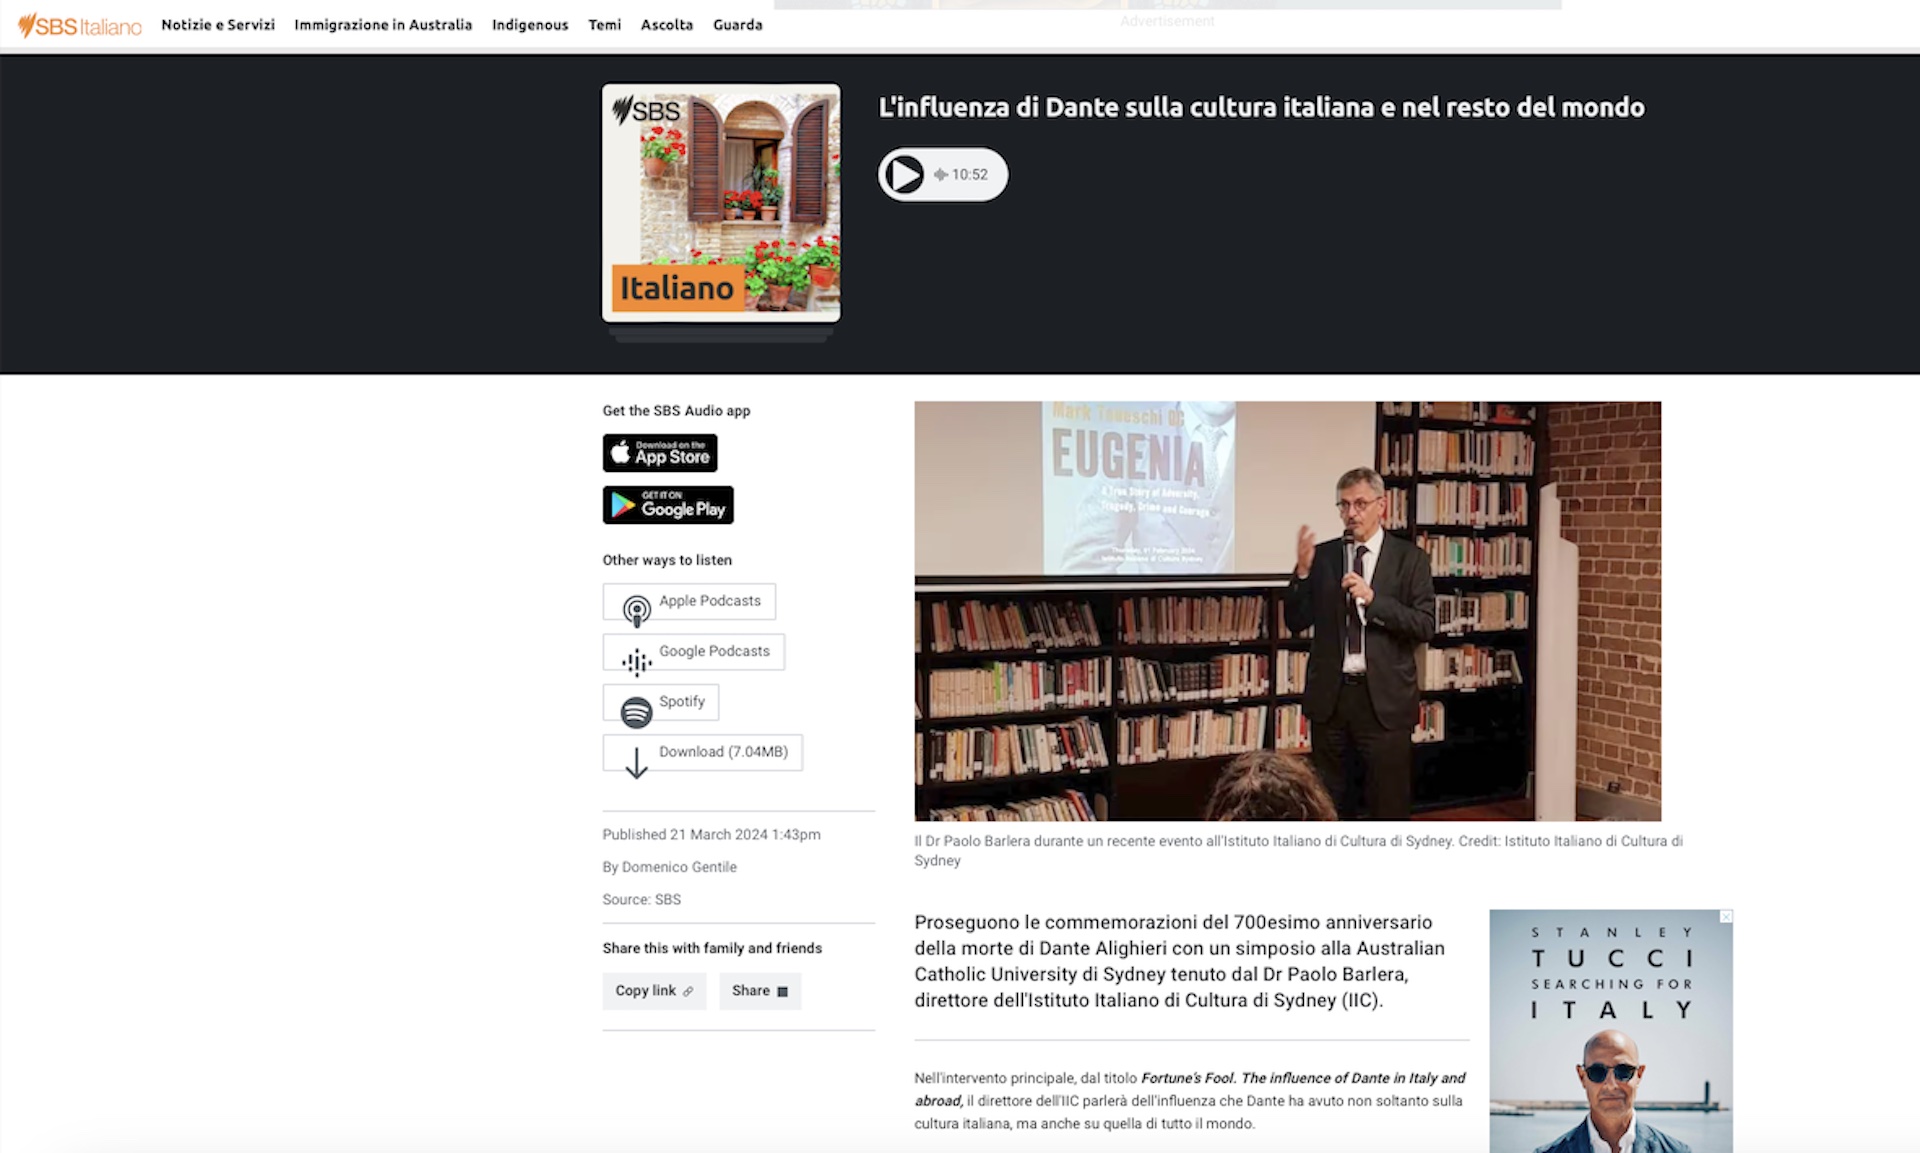1920x1153 pixels.
Task: Expand the Guarda menu
Action: (738, 25)
